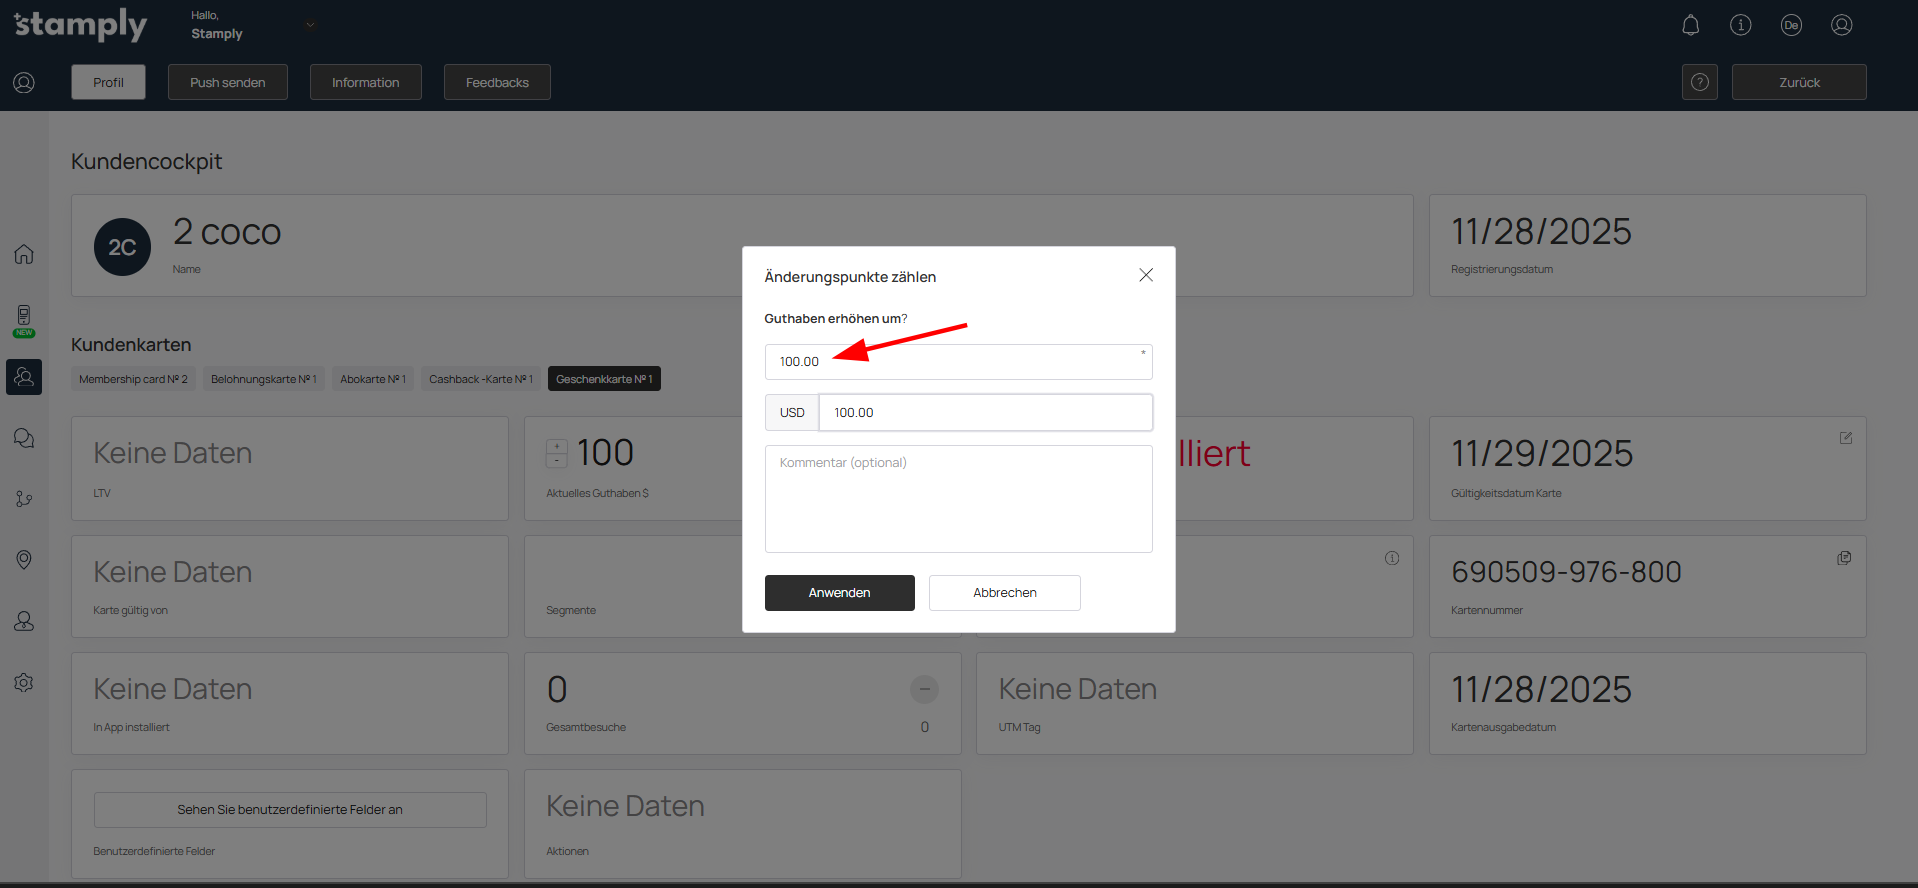The image size is (1918, 888).
Task: Switch to the Cashback-Karte № 1 tab
Action: (x=480, y=379)
